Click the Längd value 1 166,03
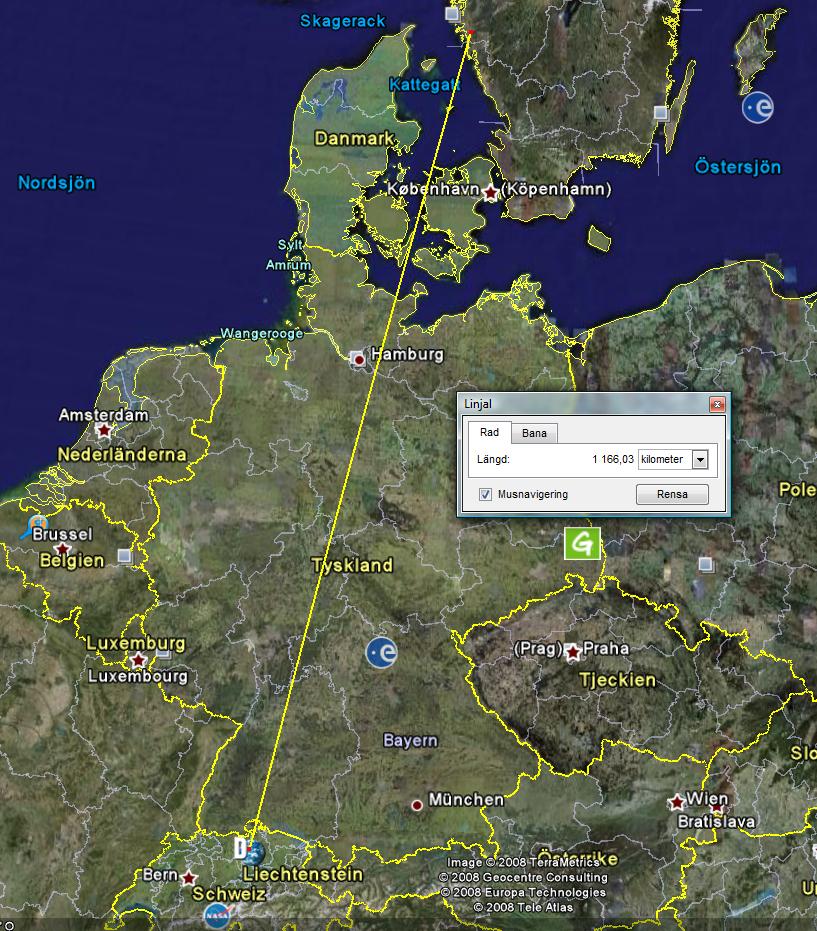The width and height of the screenshot is (817, 931). point(613,459)
